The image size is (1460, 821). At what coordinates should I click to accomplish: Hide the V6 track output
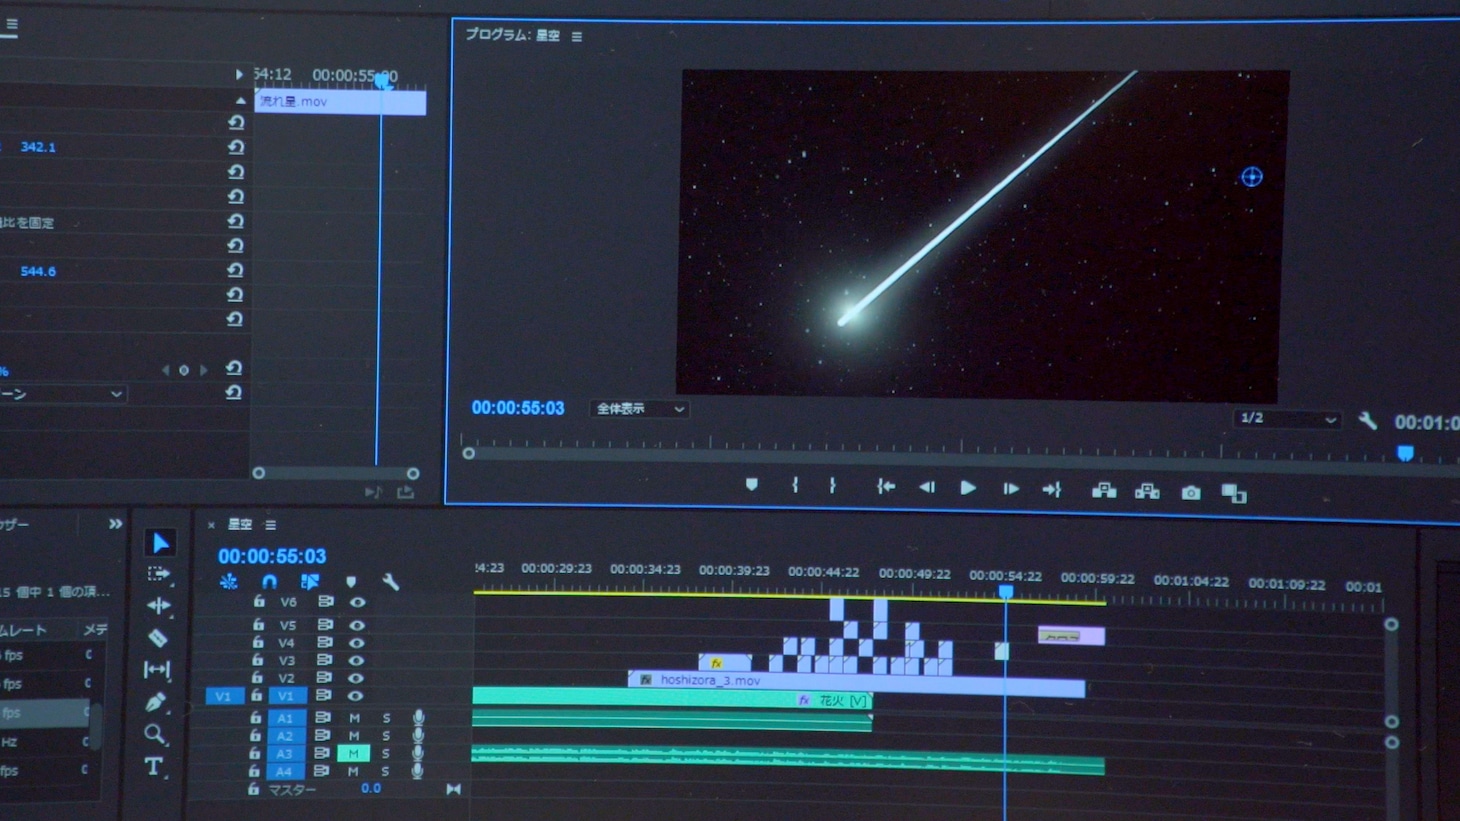click(x=357, y=602)
